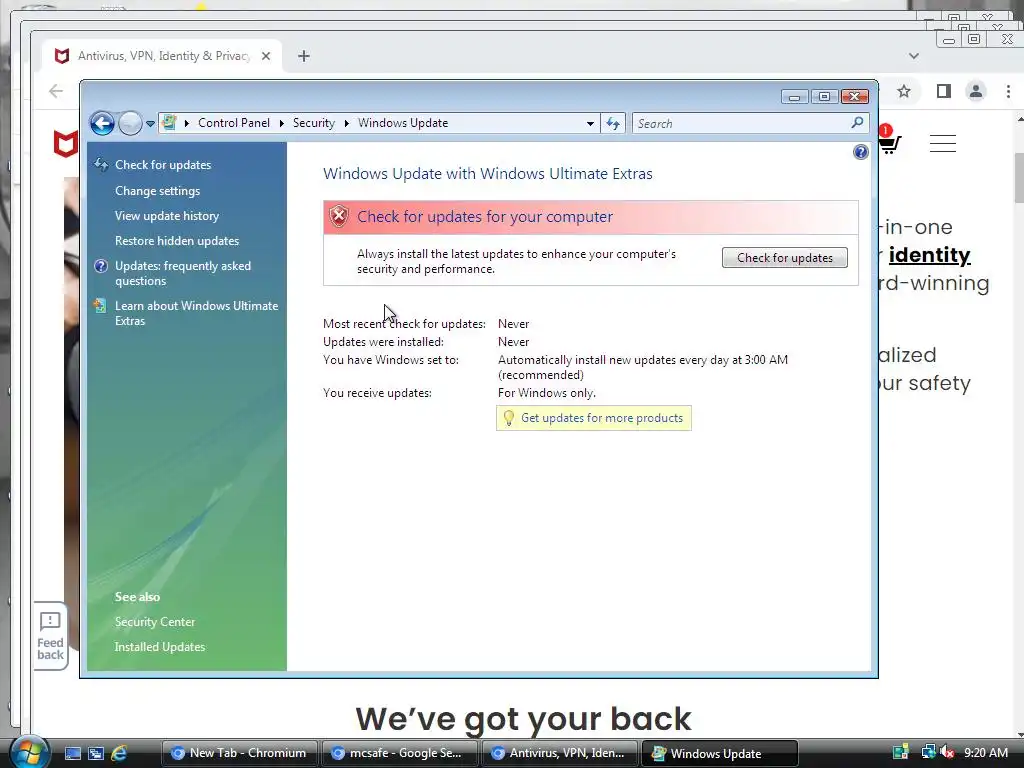Bookmark this page with the star icon

pos(904,91)
